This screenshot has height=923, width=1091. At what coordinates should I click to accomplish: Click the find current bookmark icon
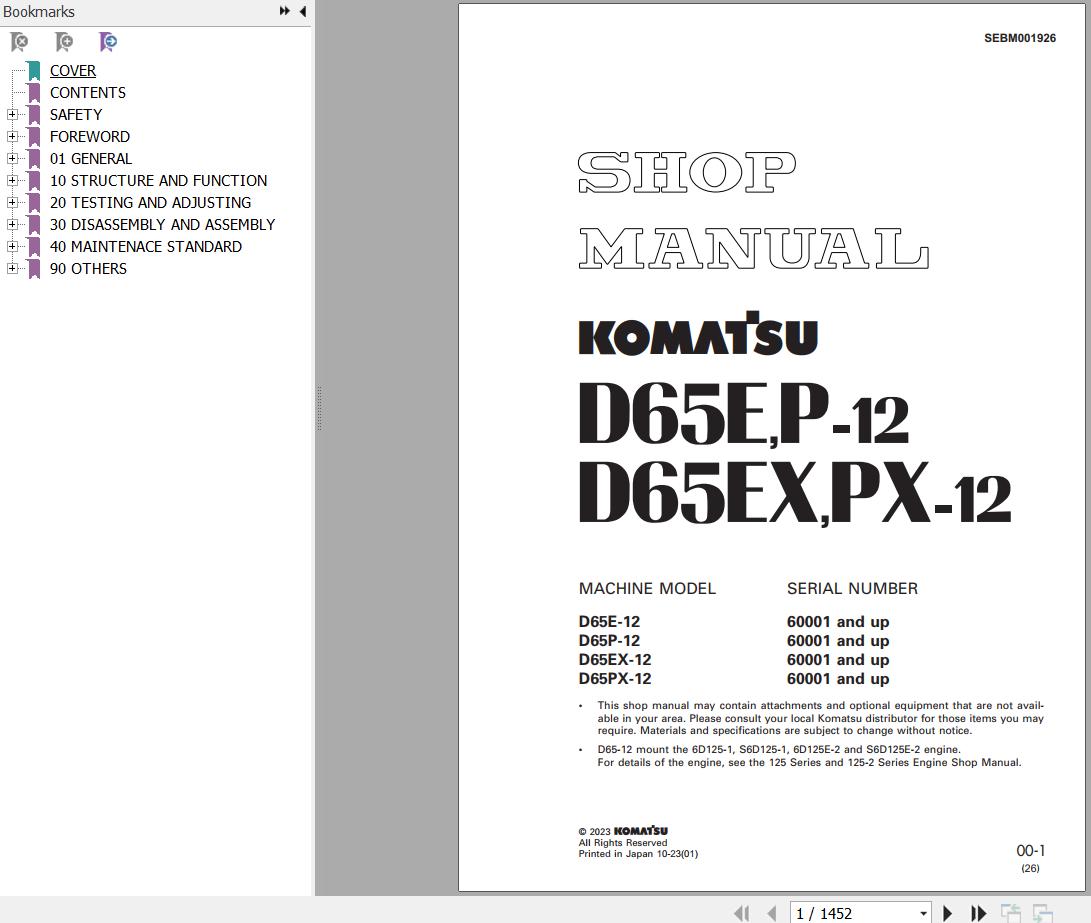click(x=108, y=42)
